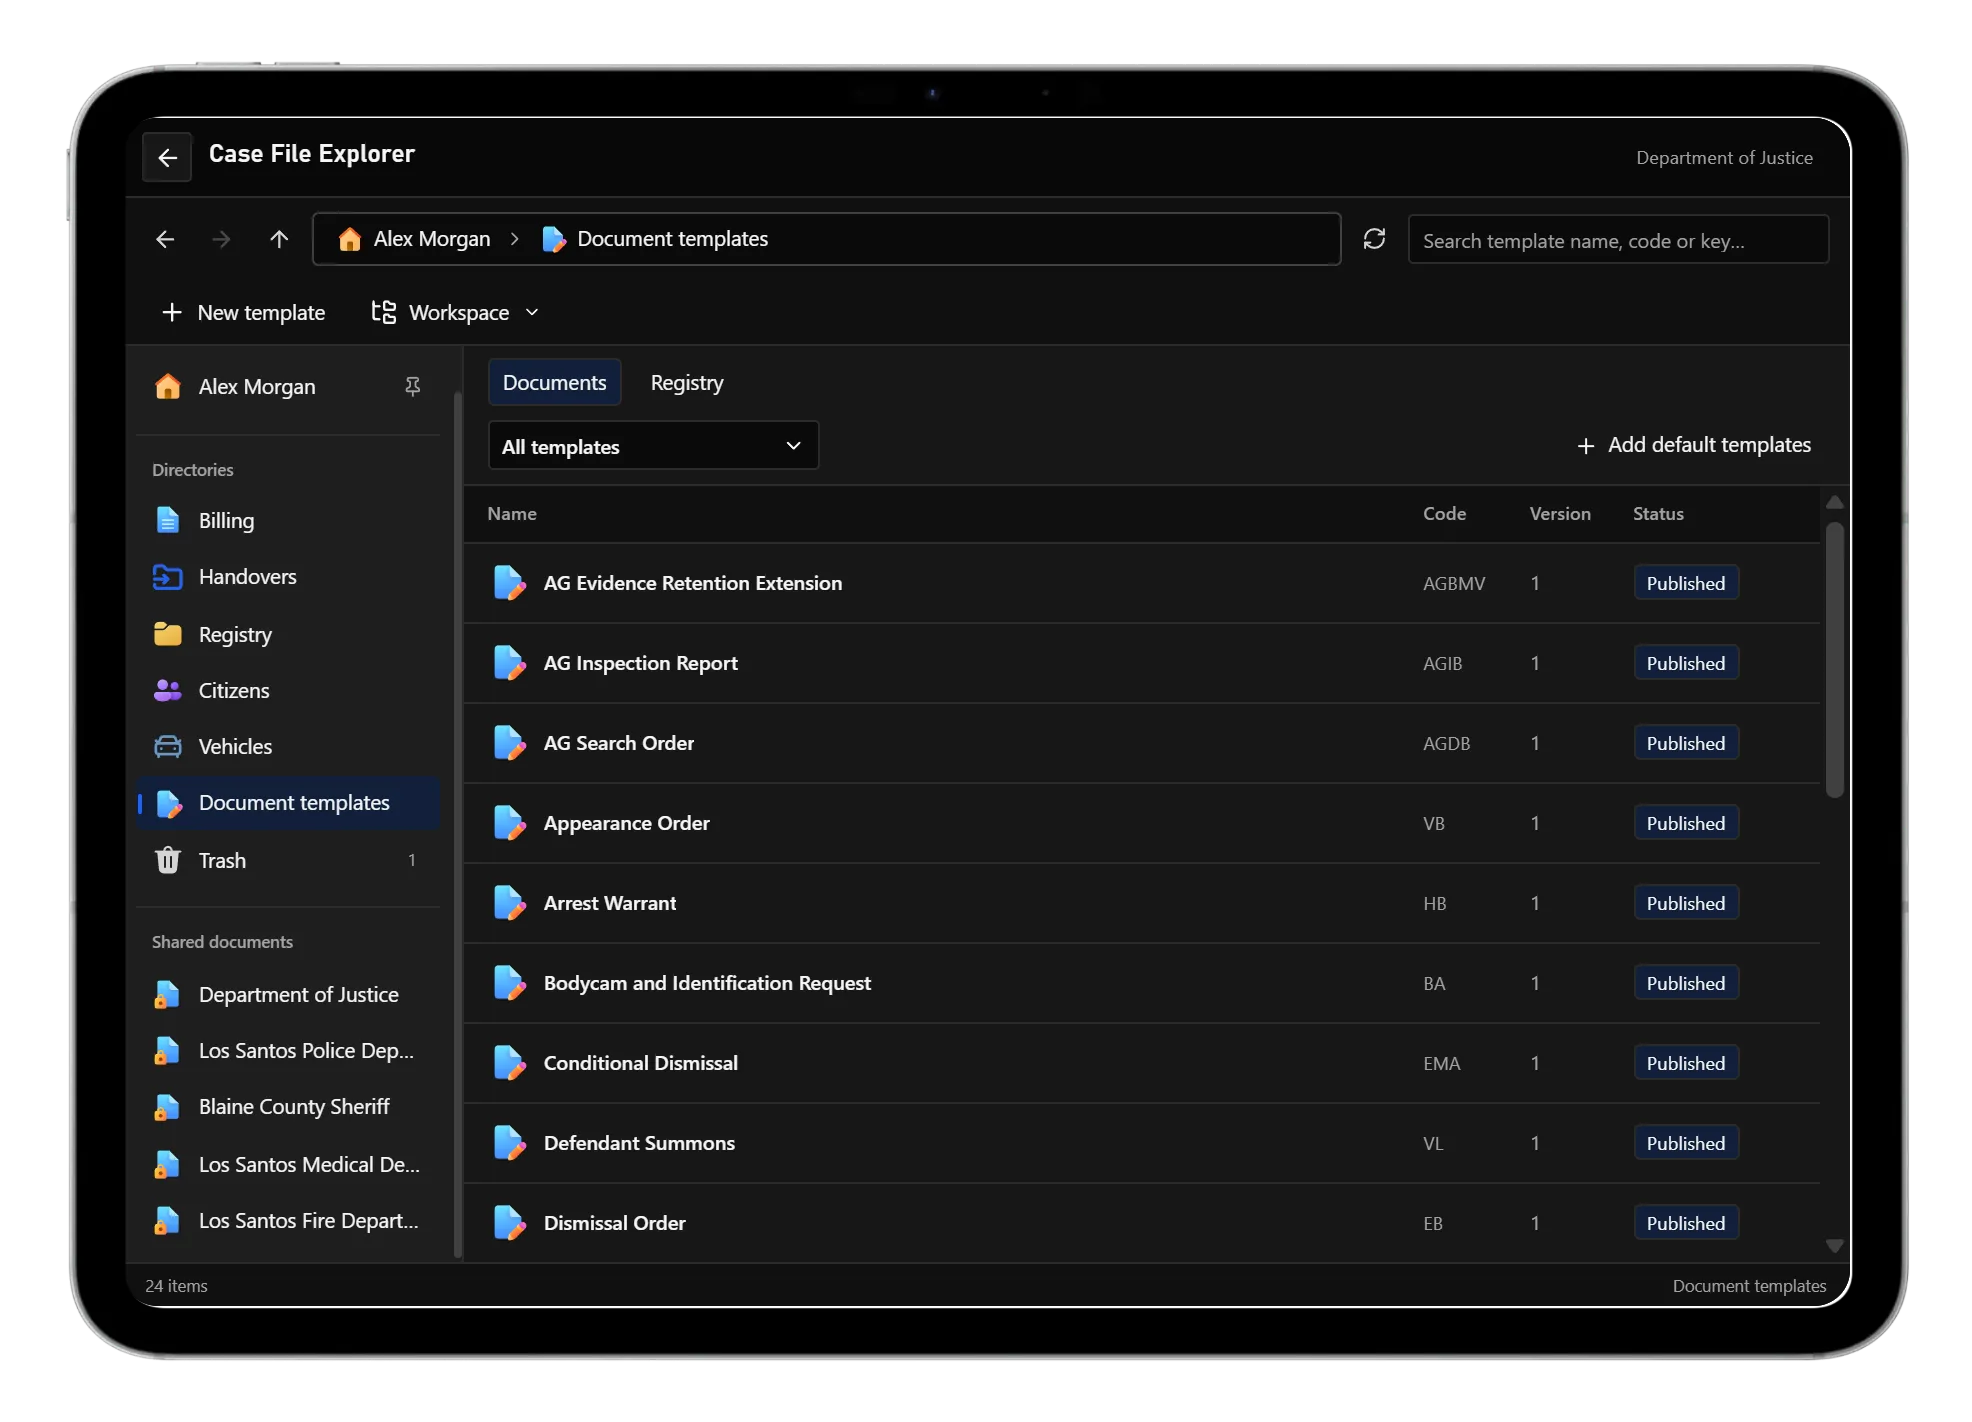Sort by the Name column header
This screenshot has height=1422, width=1972.
coord(512,514)
